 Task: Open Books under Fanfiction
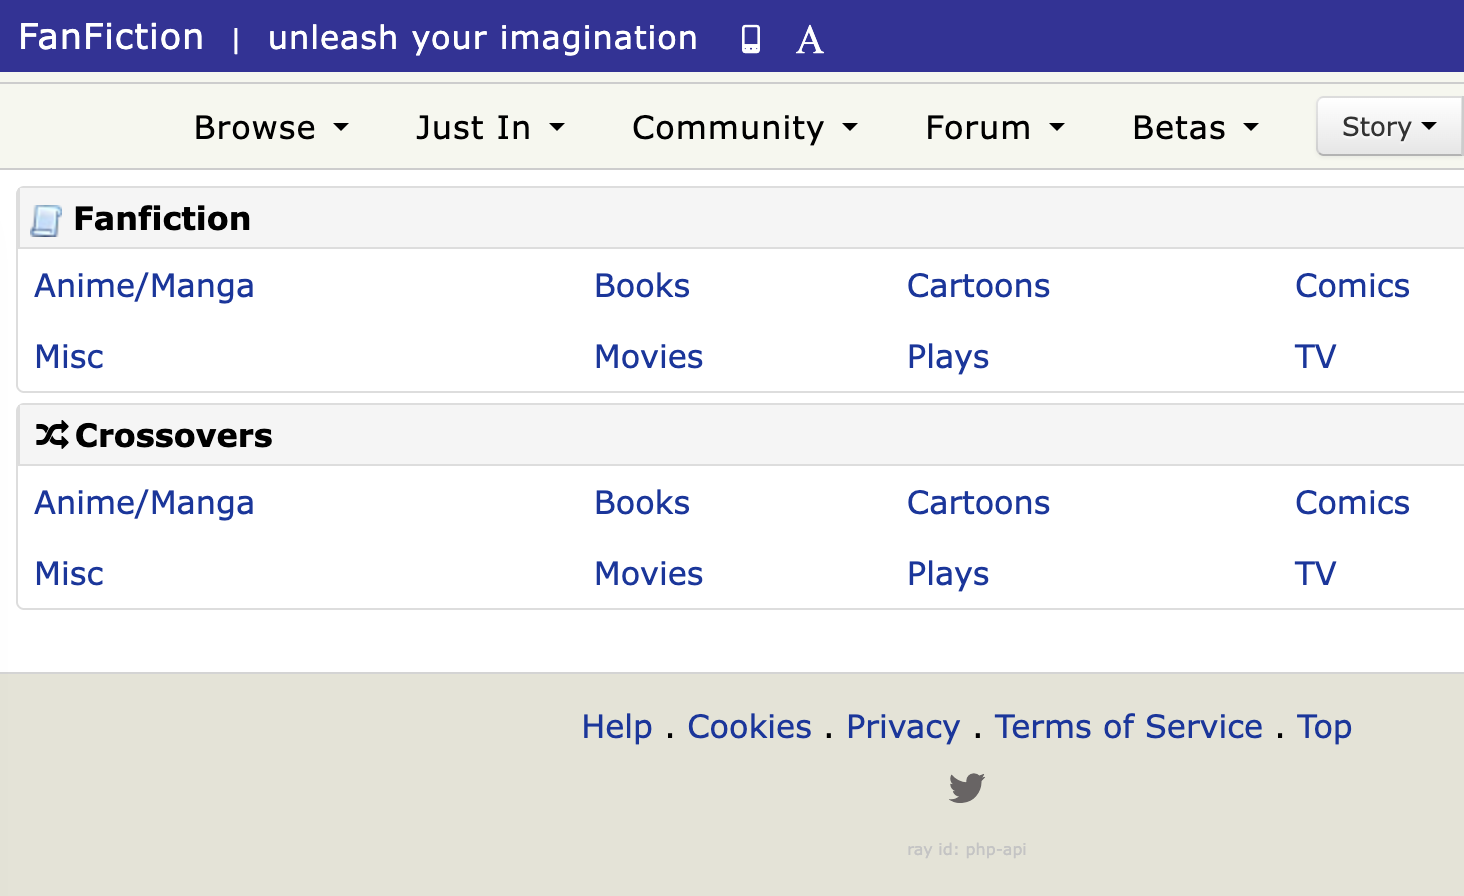coord(642,286)
